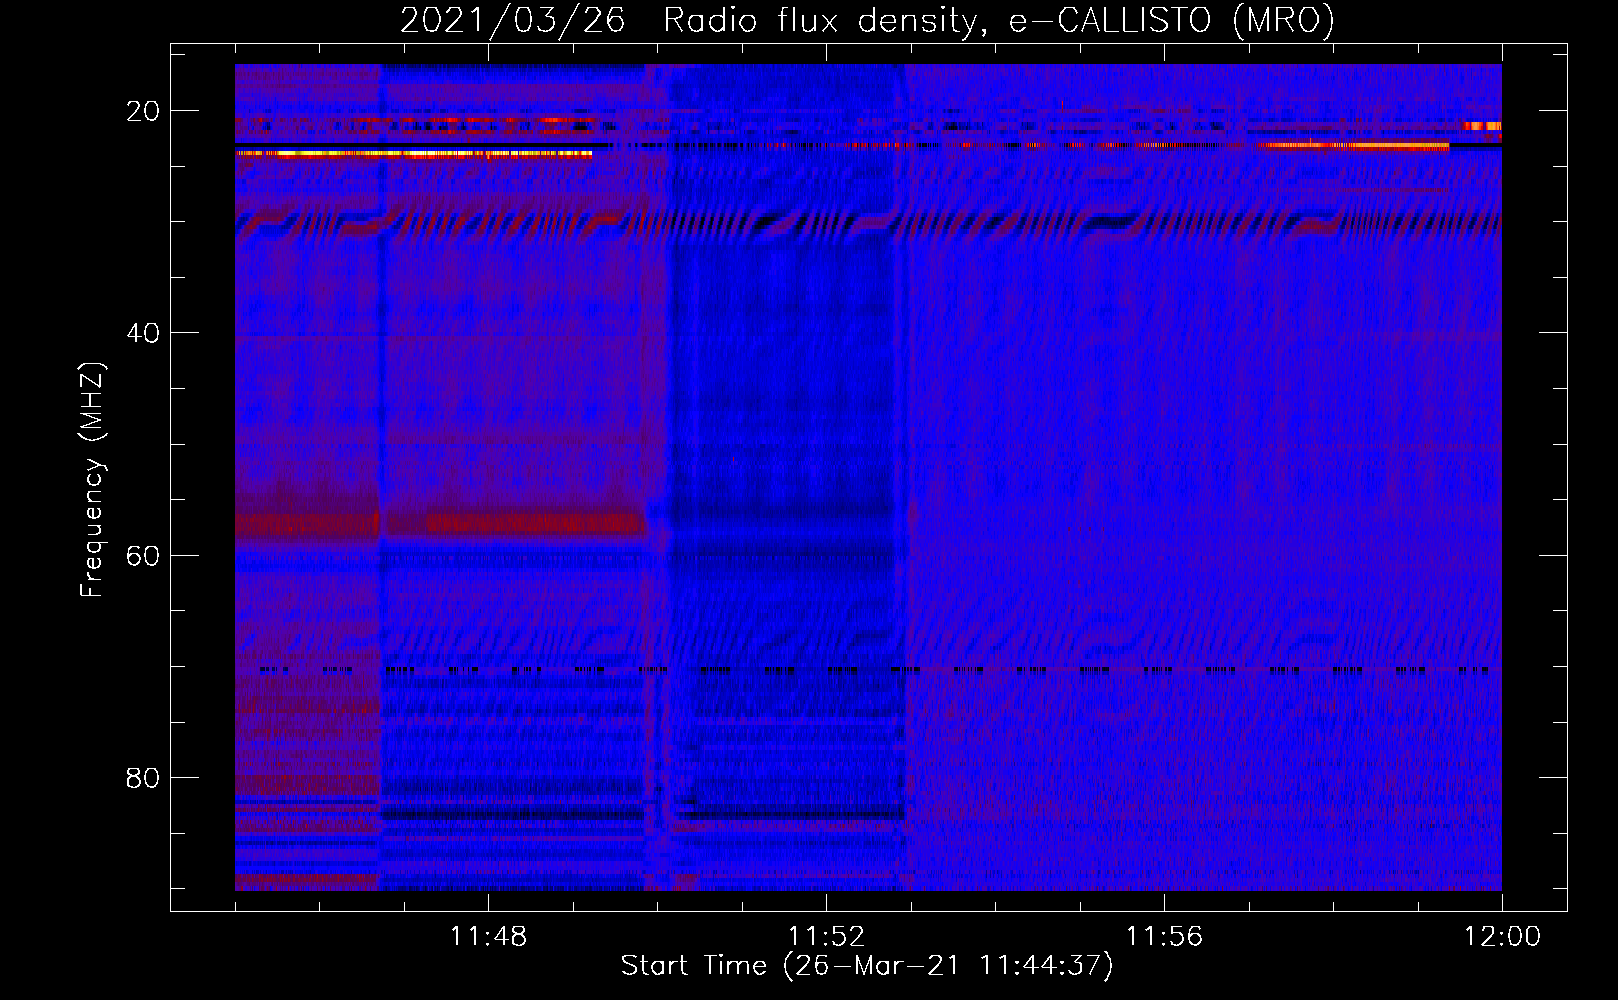The image size is (1618, 1000).
Task: Click the 'Start Time (26-Mar-21 11:44:37)' label
Action: click(x=867, y=966)
